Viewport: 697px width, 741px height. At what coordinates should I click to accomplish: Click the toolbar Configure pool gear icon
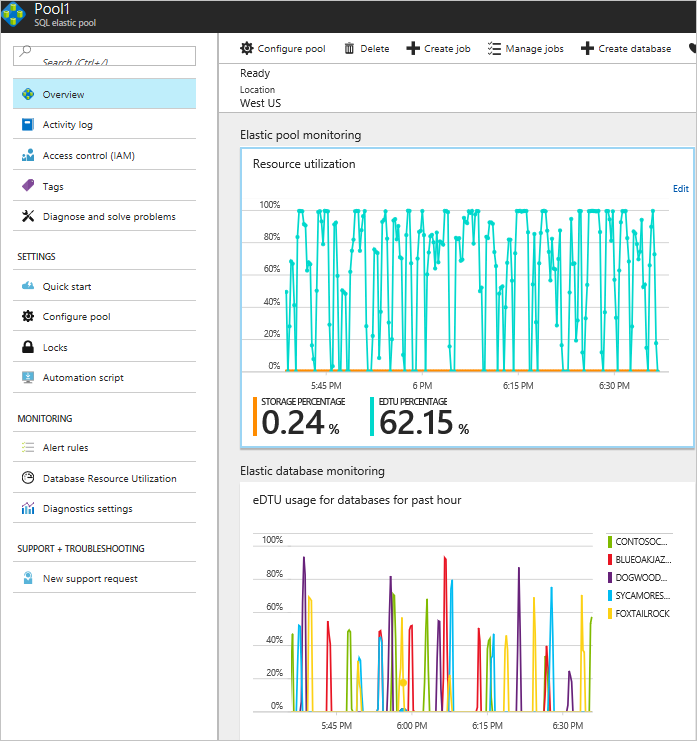pyautogui.click(x=247, y=48)
